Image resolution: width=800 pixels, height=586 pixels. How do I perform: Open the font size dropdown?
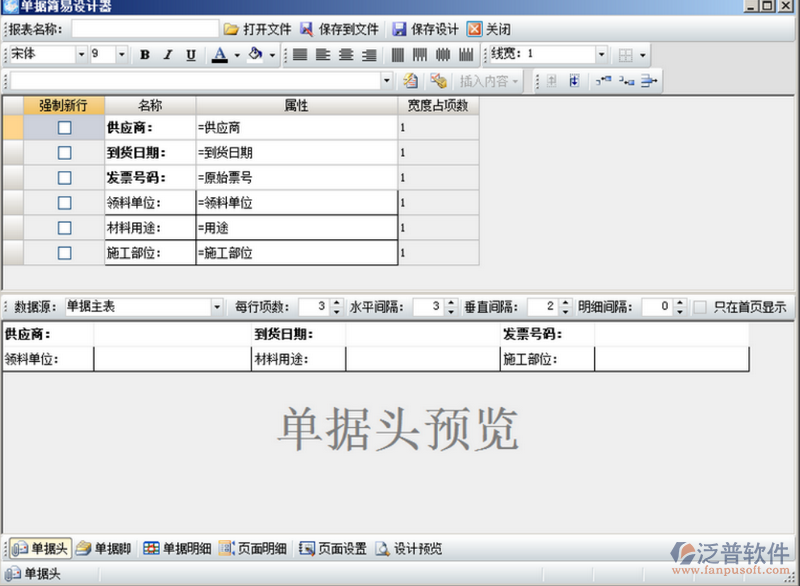click(121, 55)
